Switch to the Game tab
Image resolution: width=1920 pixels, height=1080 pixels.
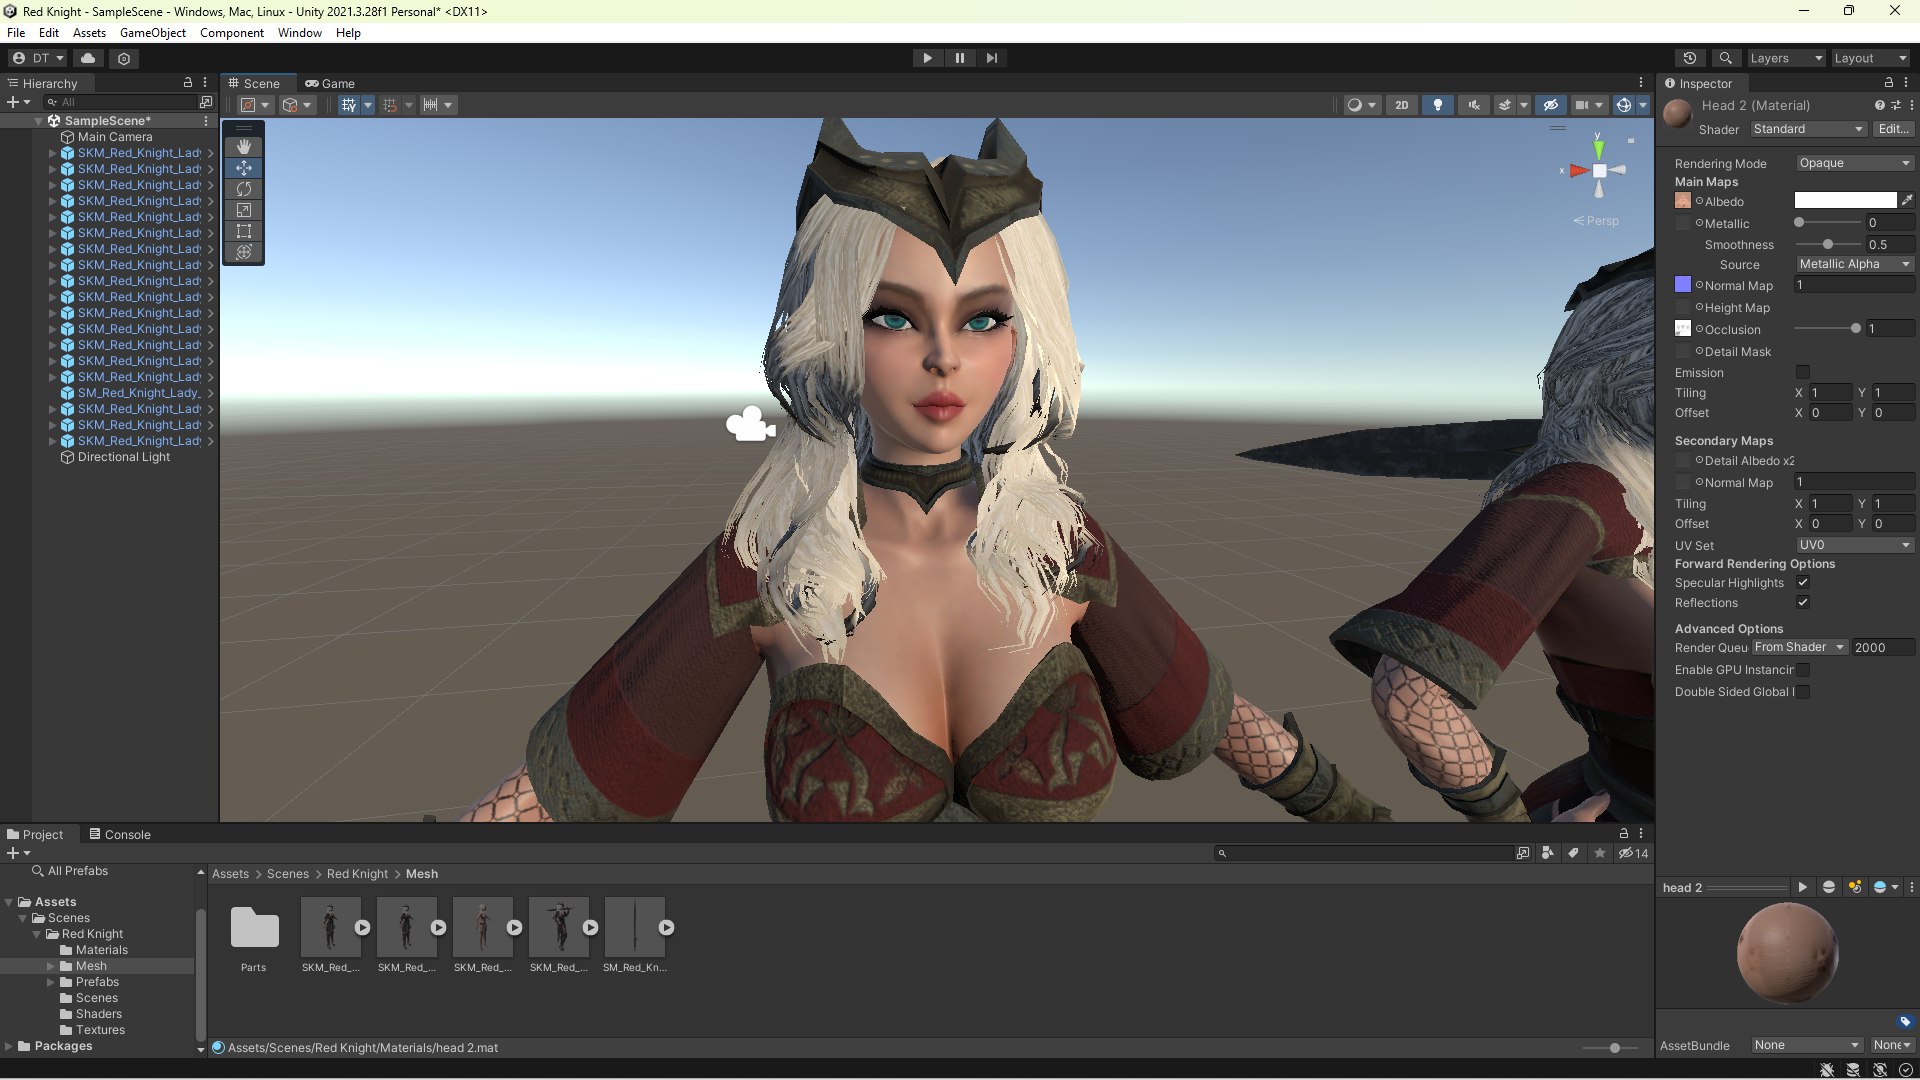point(330,83)
